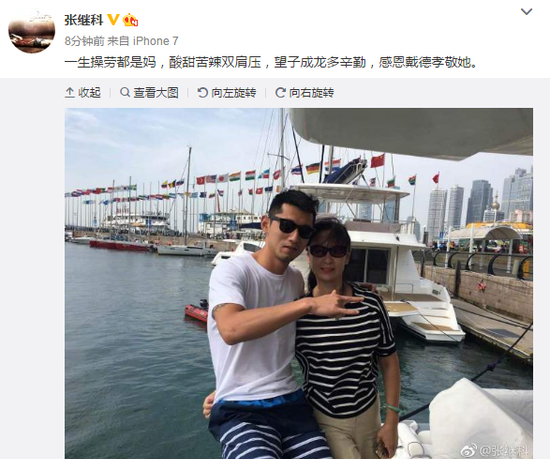Image resolution: width=550 pixels, height=459 pixels.
Task: Open the poster's profile avatar
Action: pyautogui.click(x=32, y=31)
